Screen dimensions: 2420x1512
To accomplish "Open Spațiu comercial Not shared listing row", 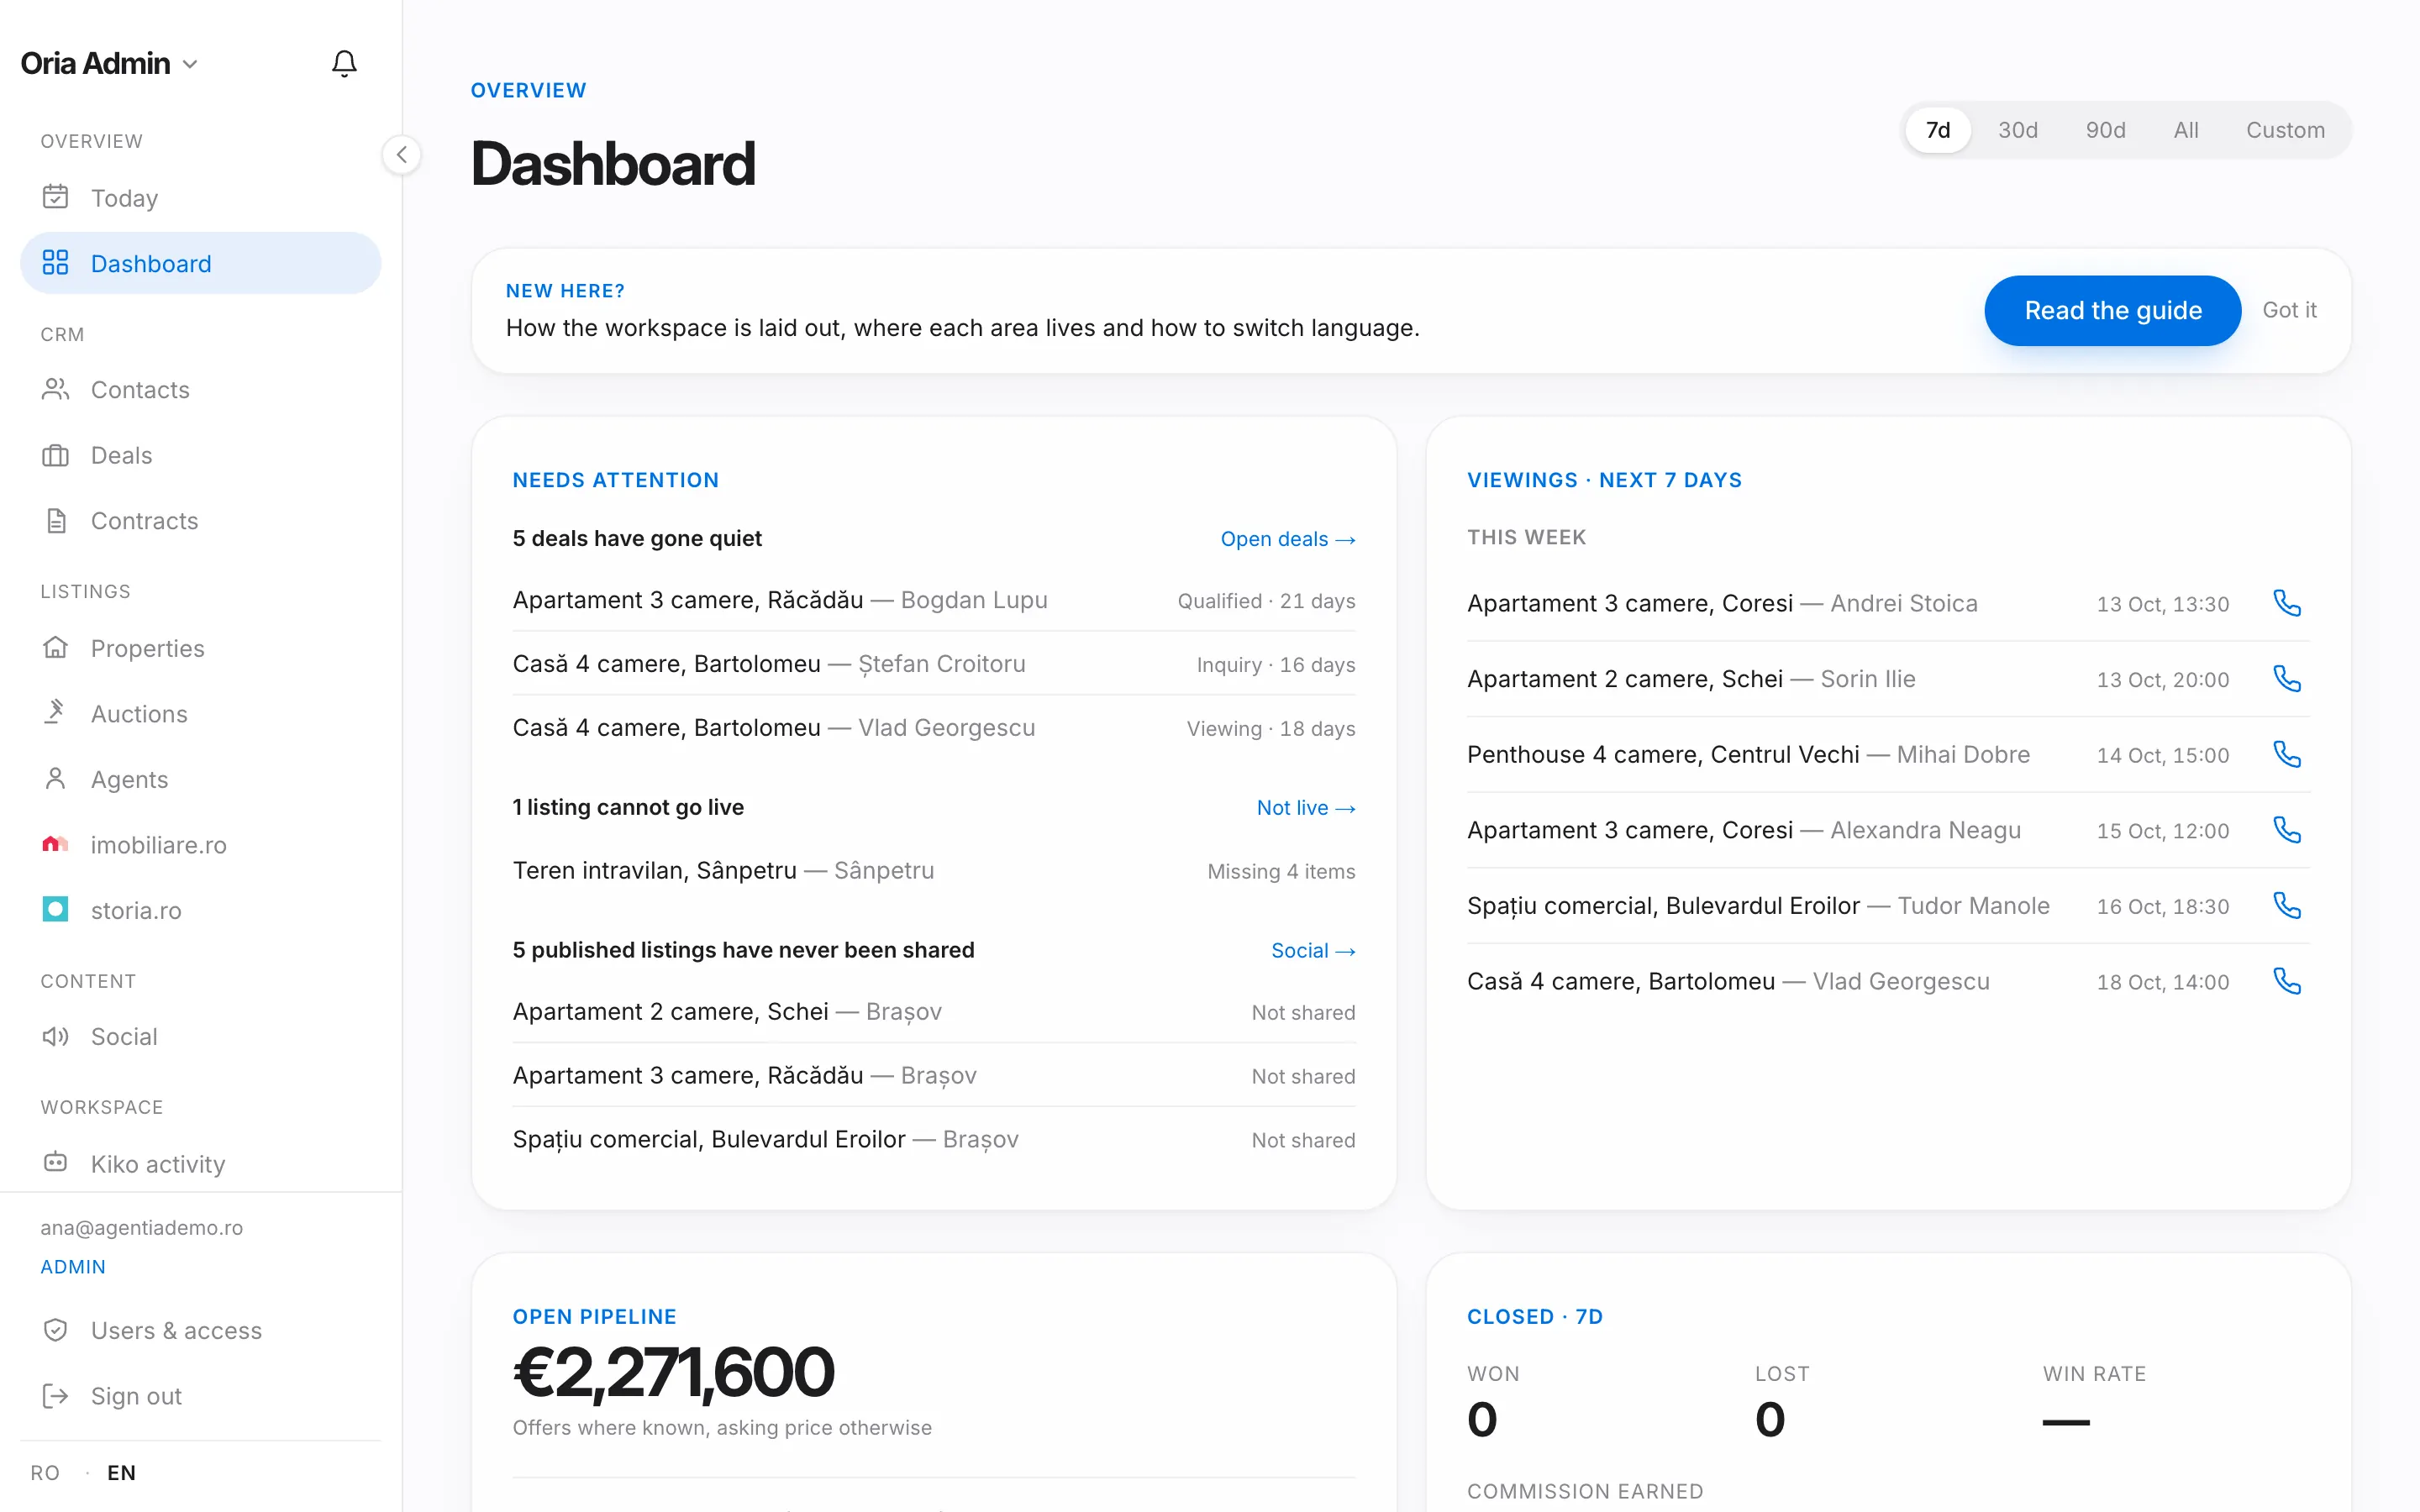I will [934, 1139].
